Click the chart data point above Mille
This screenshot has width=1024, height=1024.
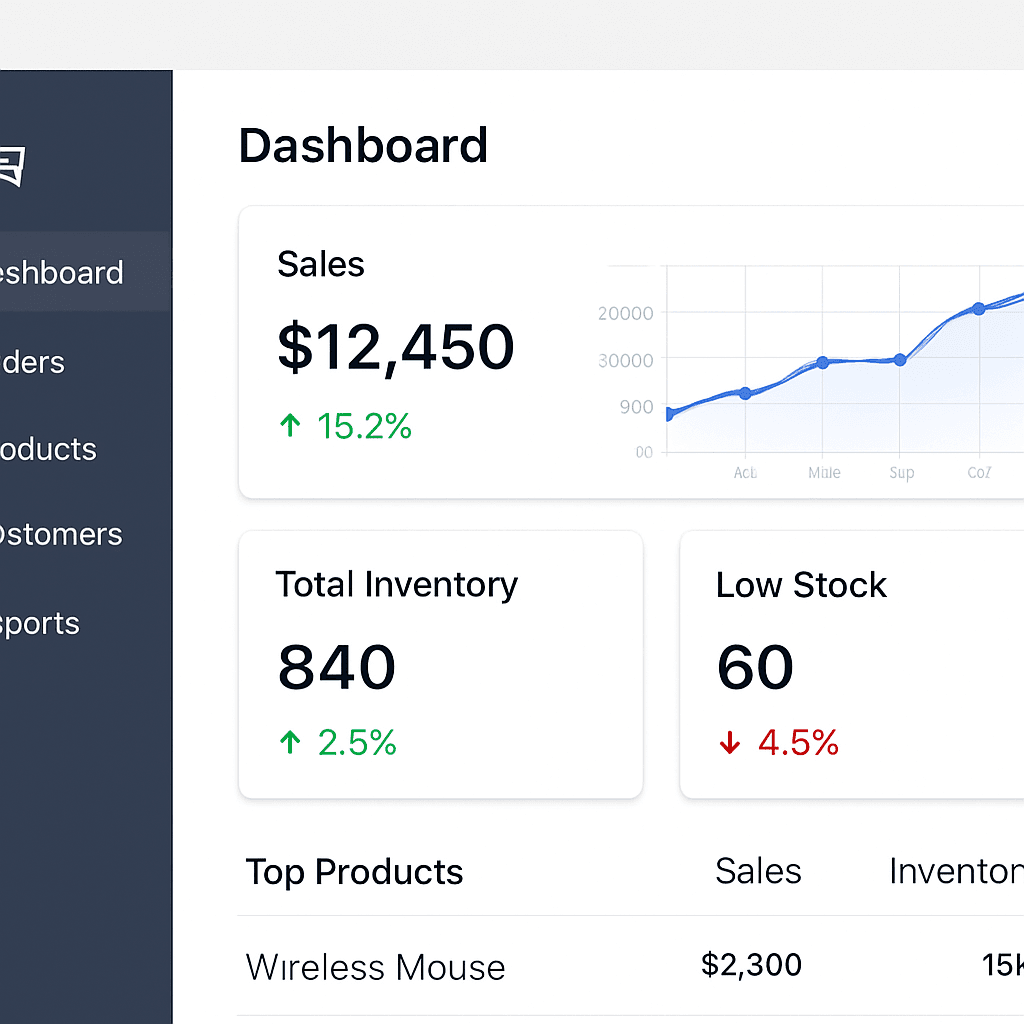823,362
